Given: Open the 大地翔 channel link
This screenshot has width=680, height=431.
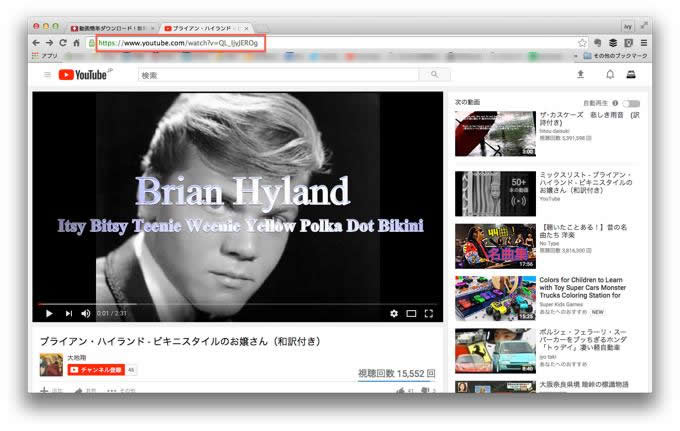Looking at the screenshot, I should 76,357.
